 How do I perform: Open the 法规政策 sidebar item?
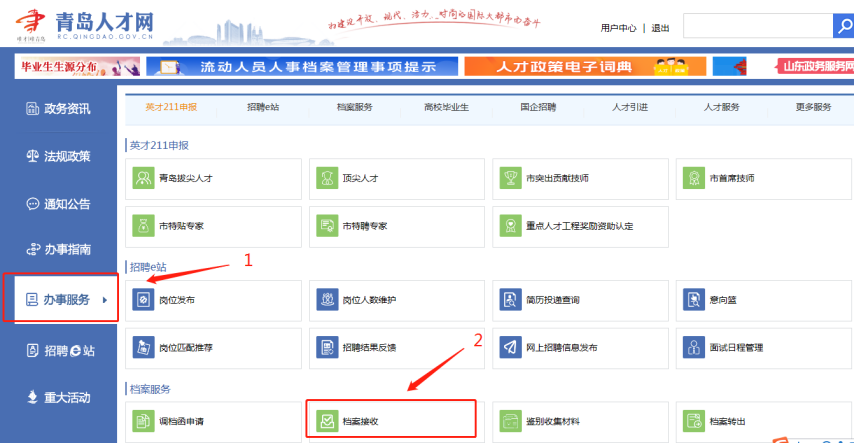(60, 156)
